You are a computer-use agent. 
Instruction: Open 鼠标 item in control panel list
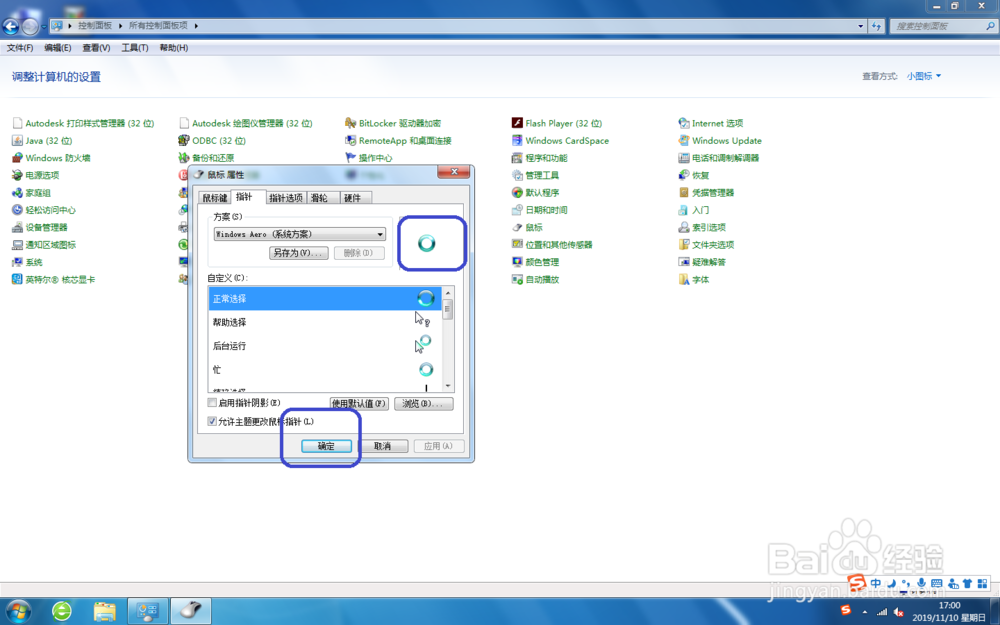[527, 227]
